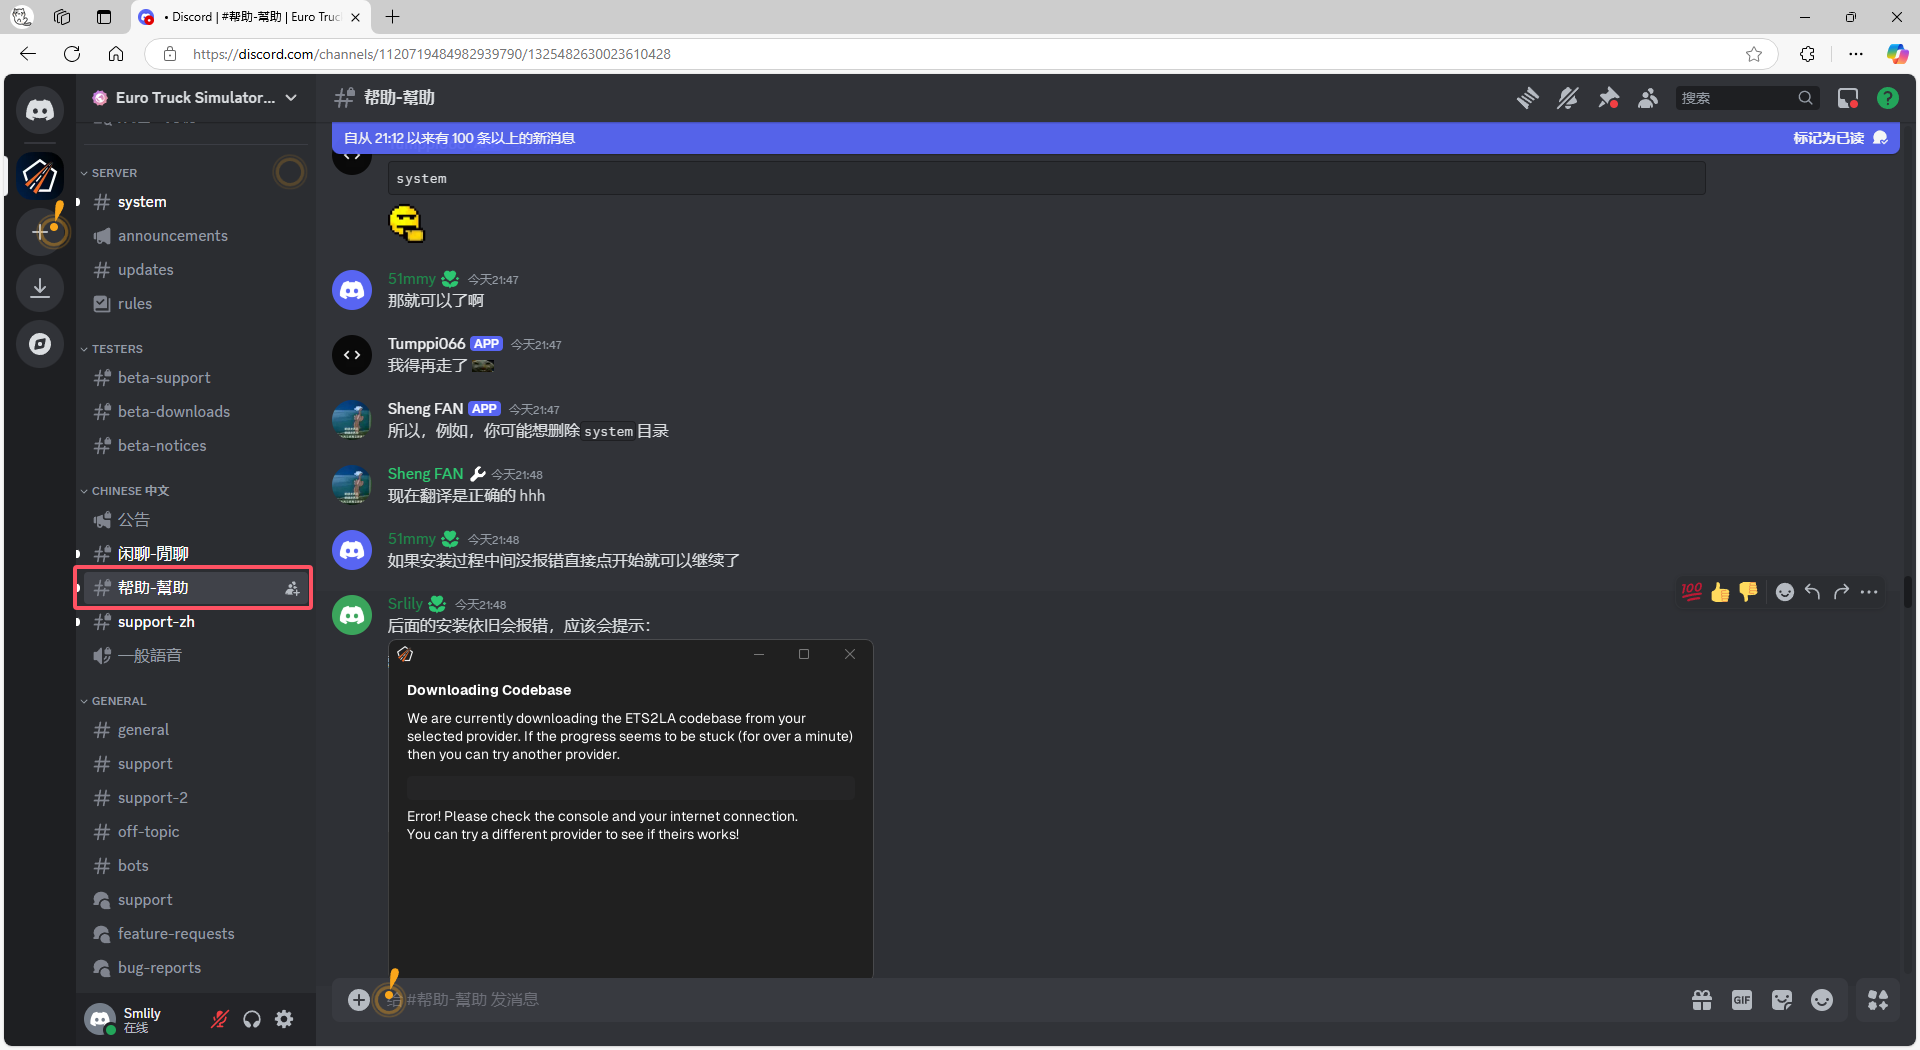Click Srlily username in chat

(x=405, y=604)
